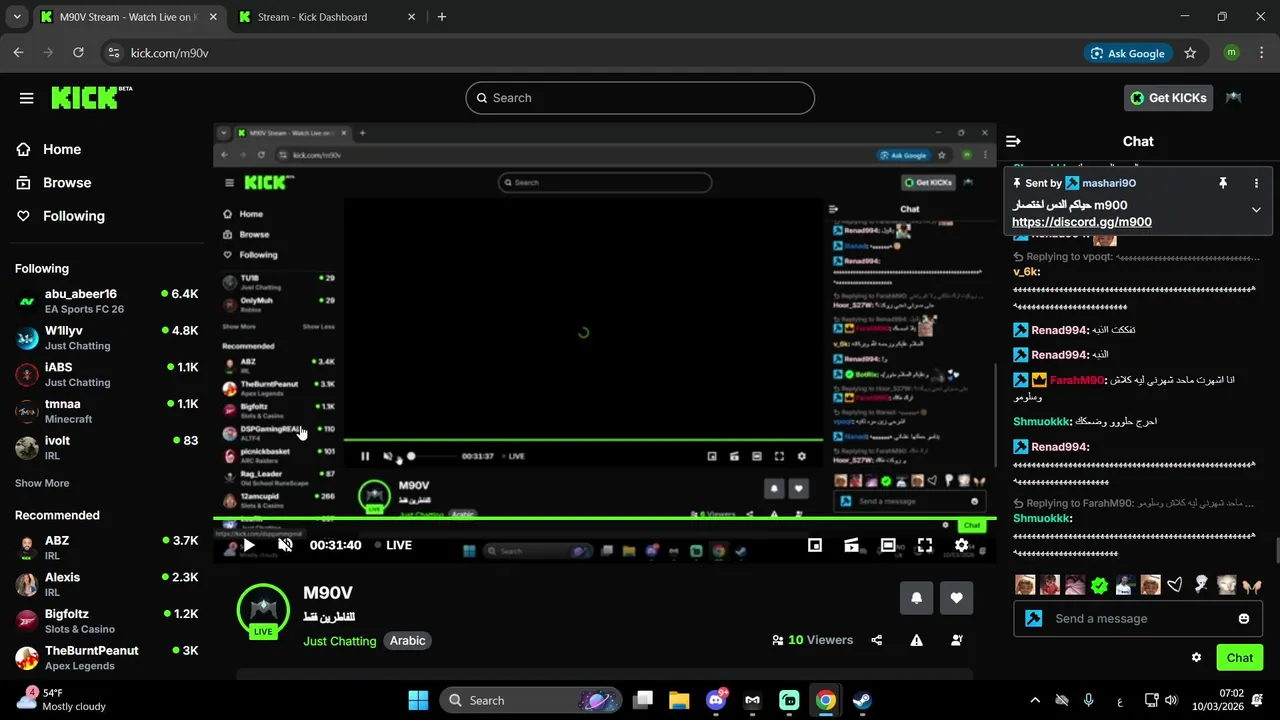
Task: Open pinned message three-dot options
Action: click(1256, 183)
